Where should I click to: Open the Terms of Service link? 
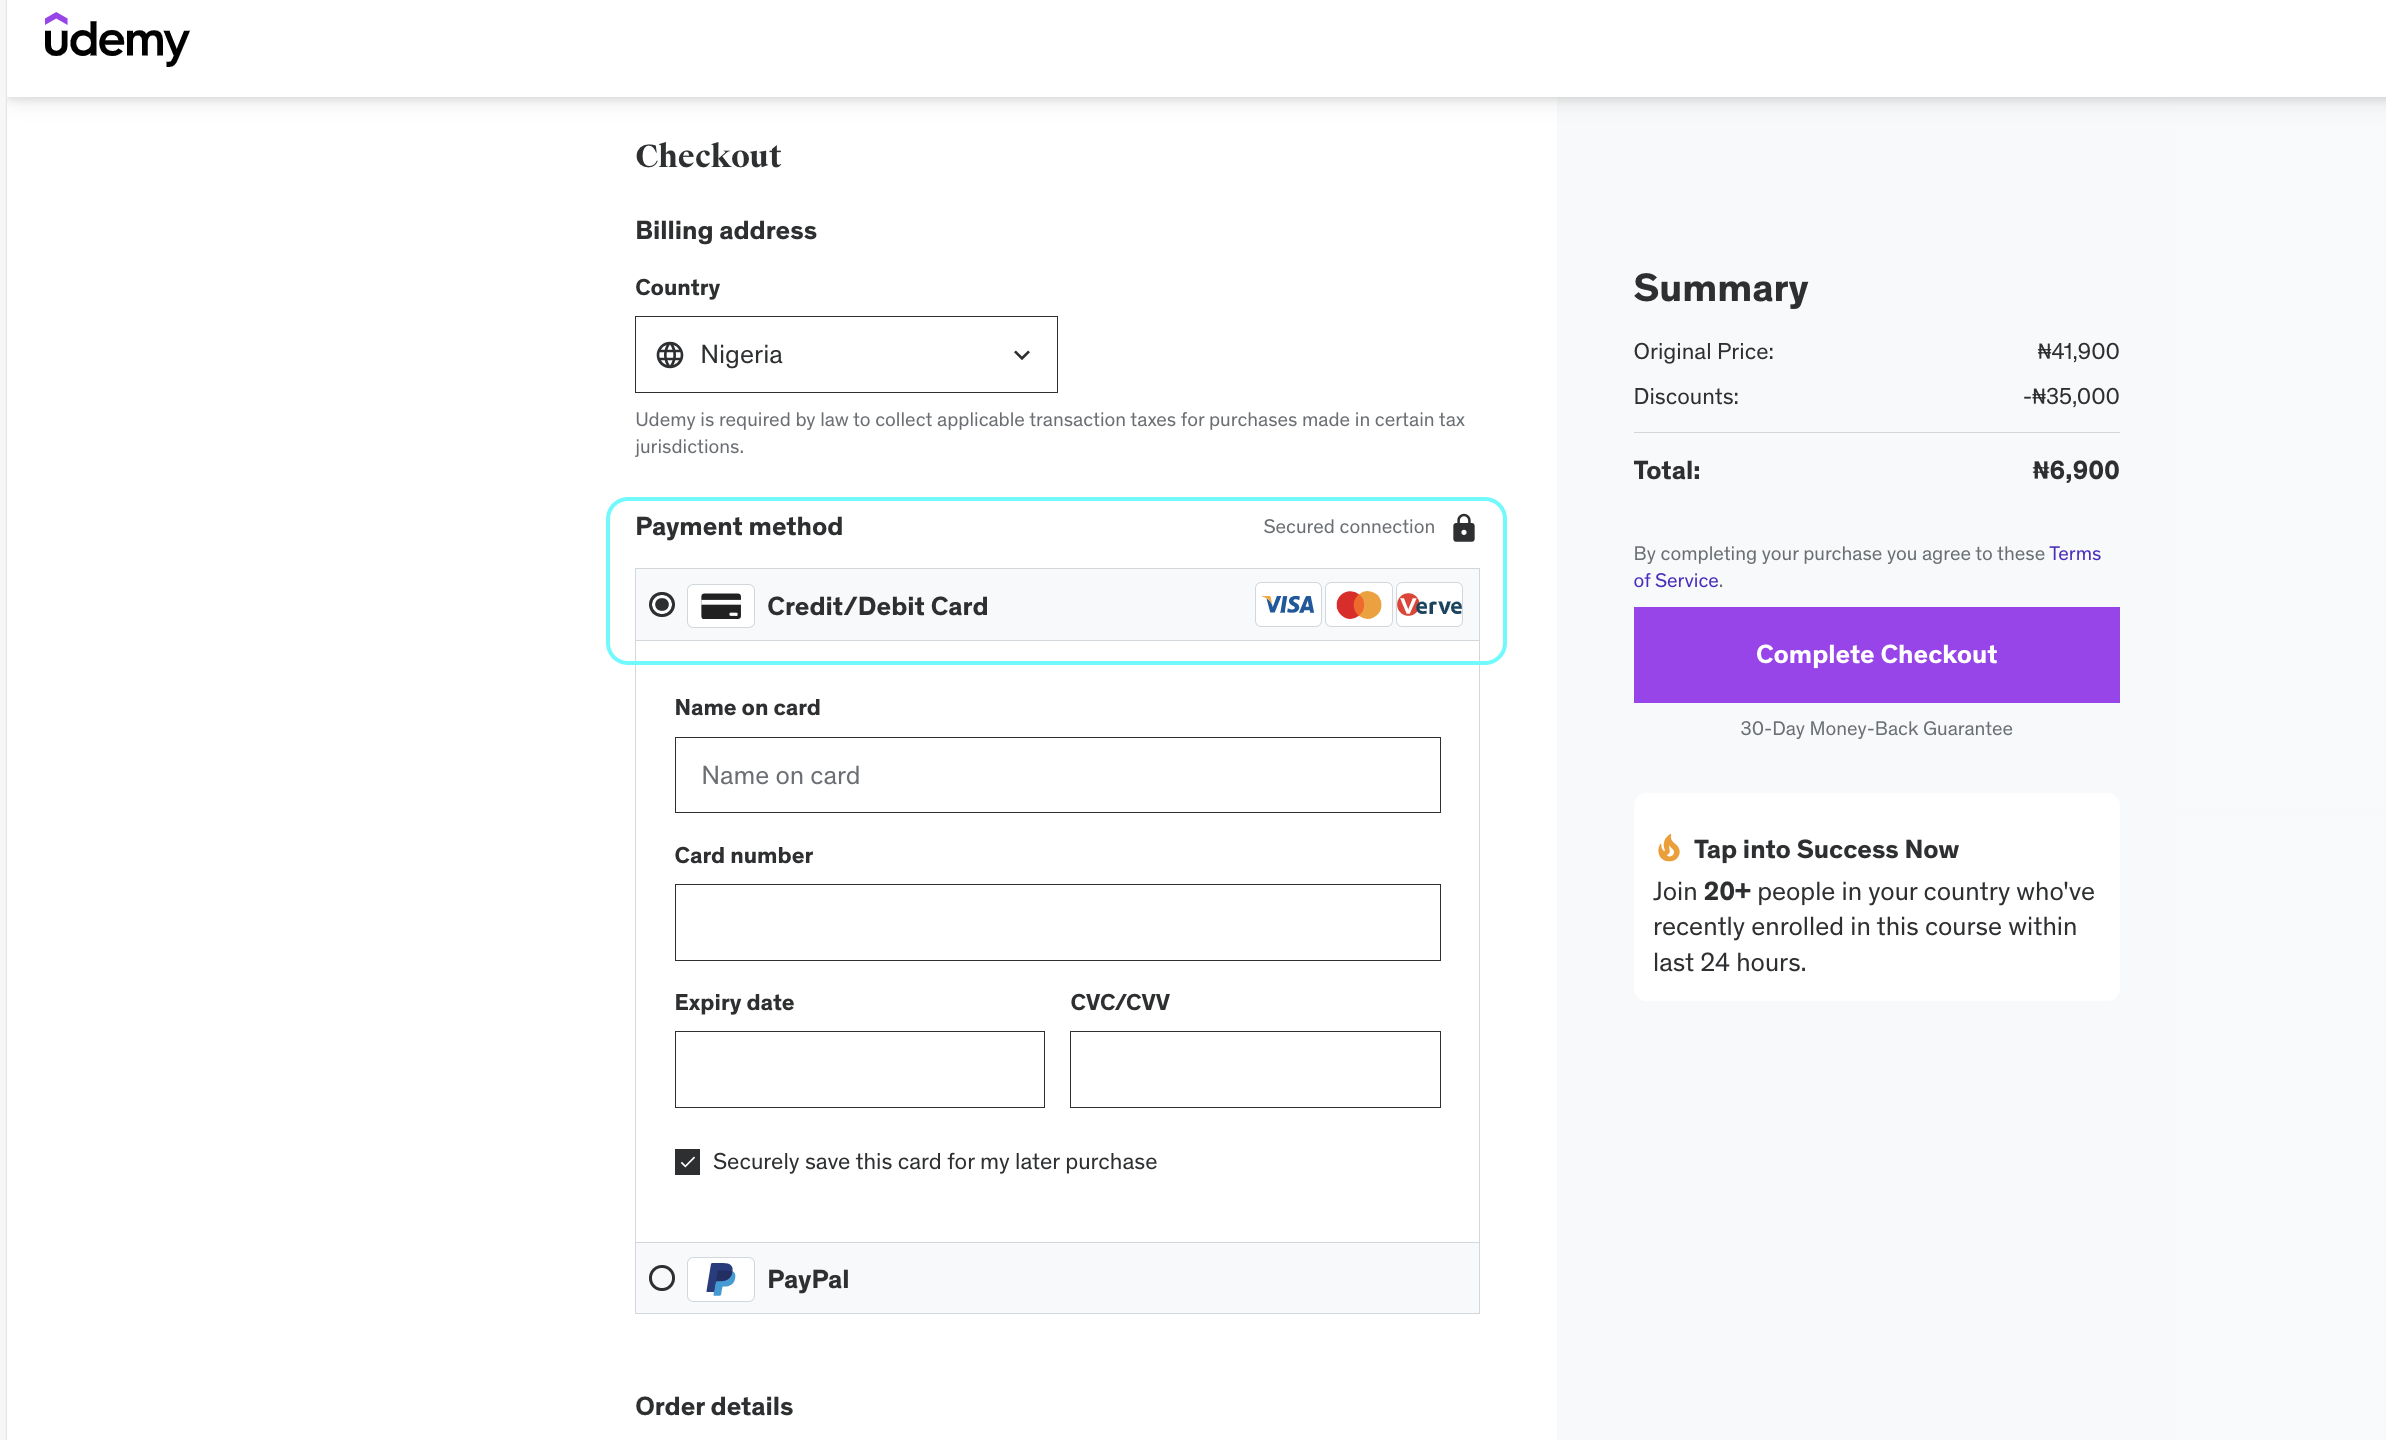coord(2074,553)
